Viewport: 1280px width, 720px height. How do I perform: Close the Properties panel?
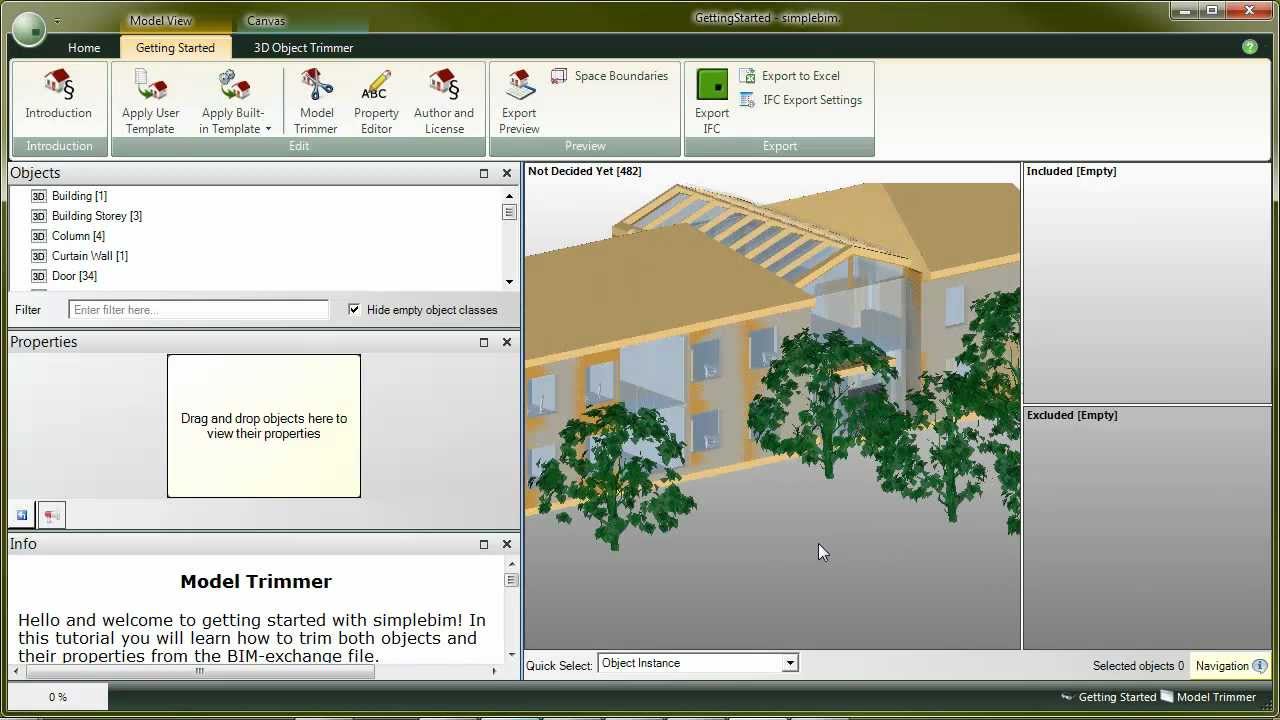(x=507, y=342)
